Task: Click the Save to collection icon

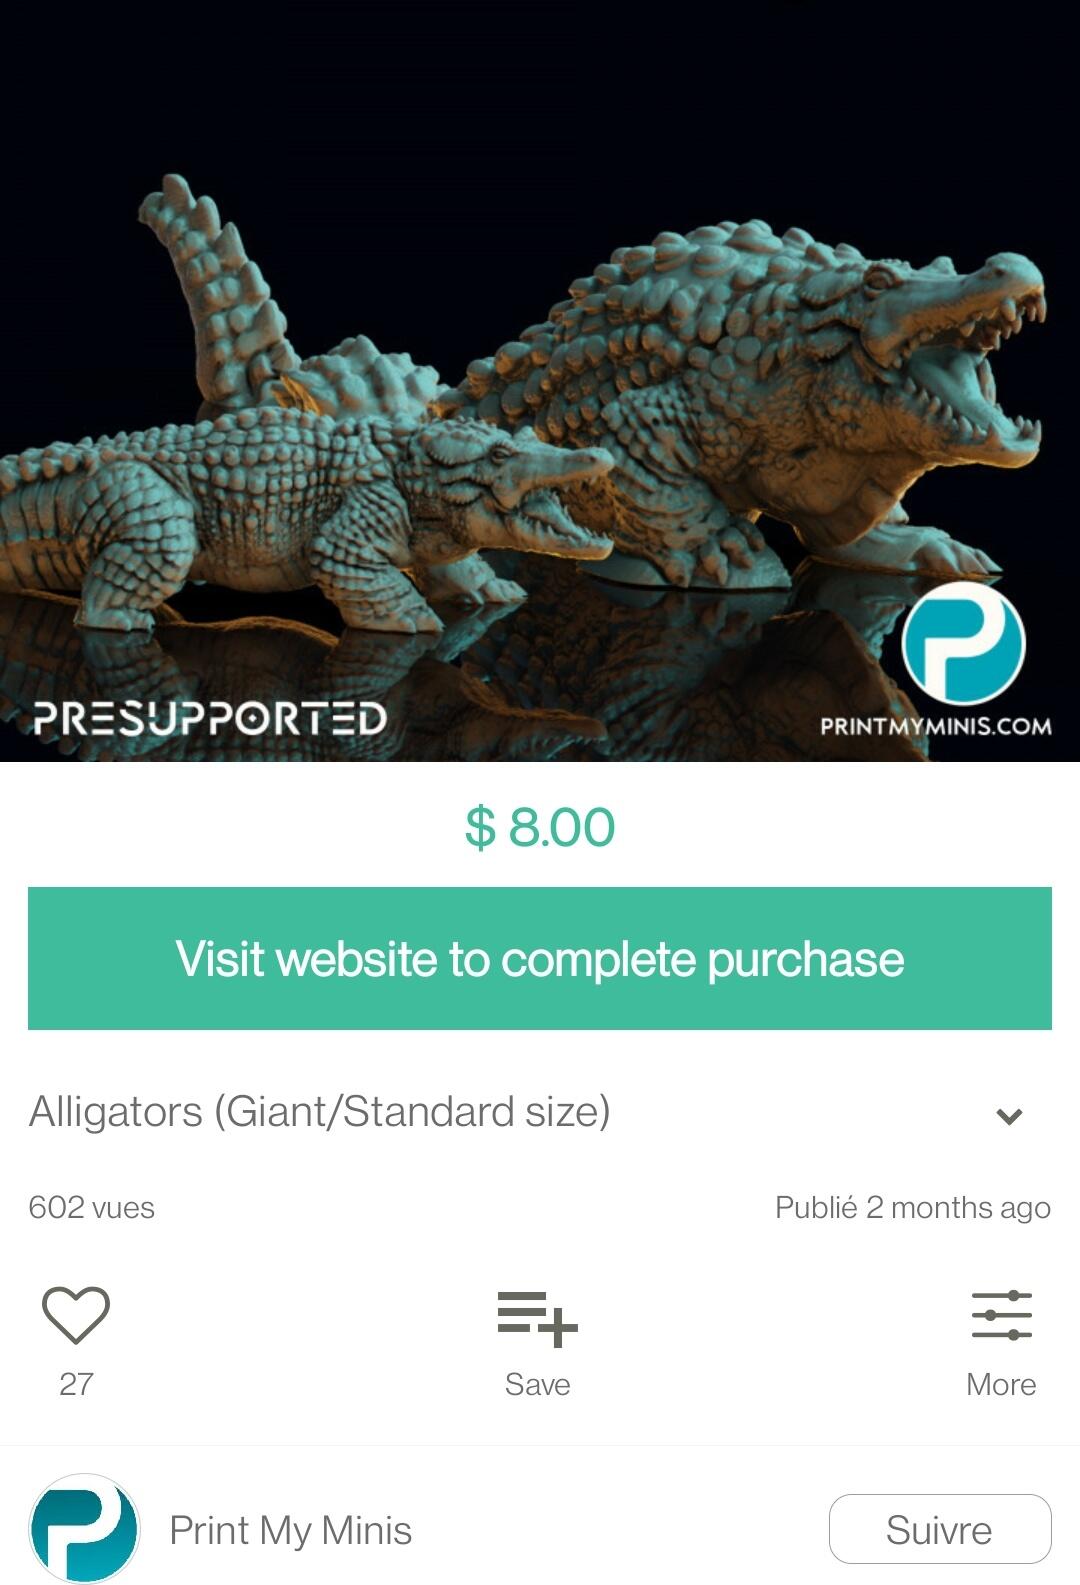Action: click(x=538, y=1319)
